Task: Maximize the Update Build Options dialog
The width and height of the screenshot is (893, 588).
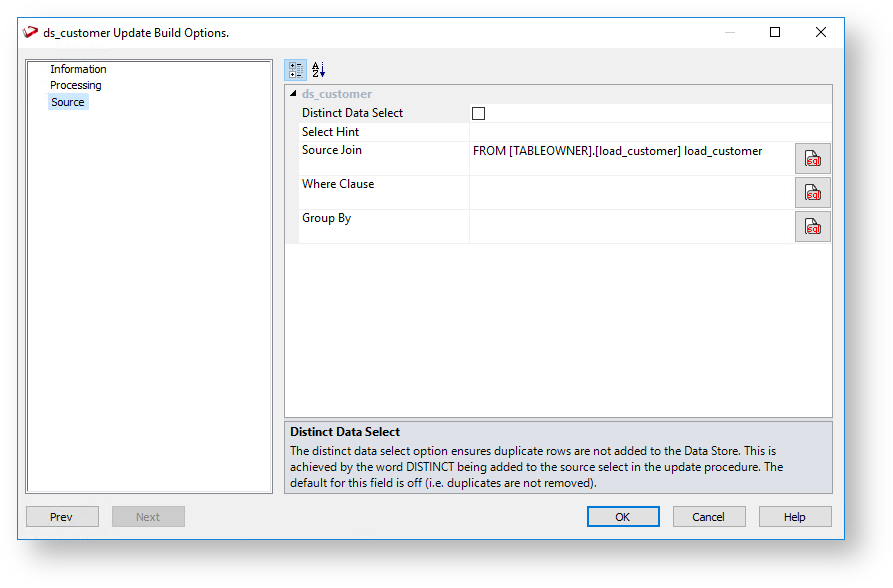Action: (x=775, y=32)
